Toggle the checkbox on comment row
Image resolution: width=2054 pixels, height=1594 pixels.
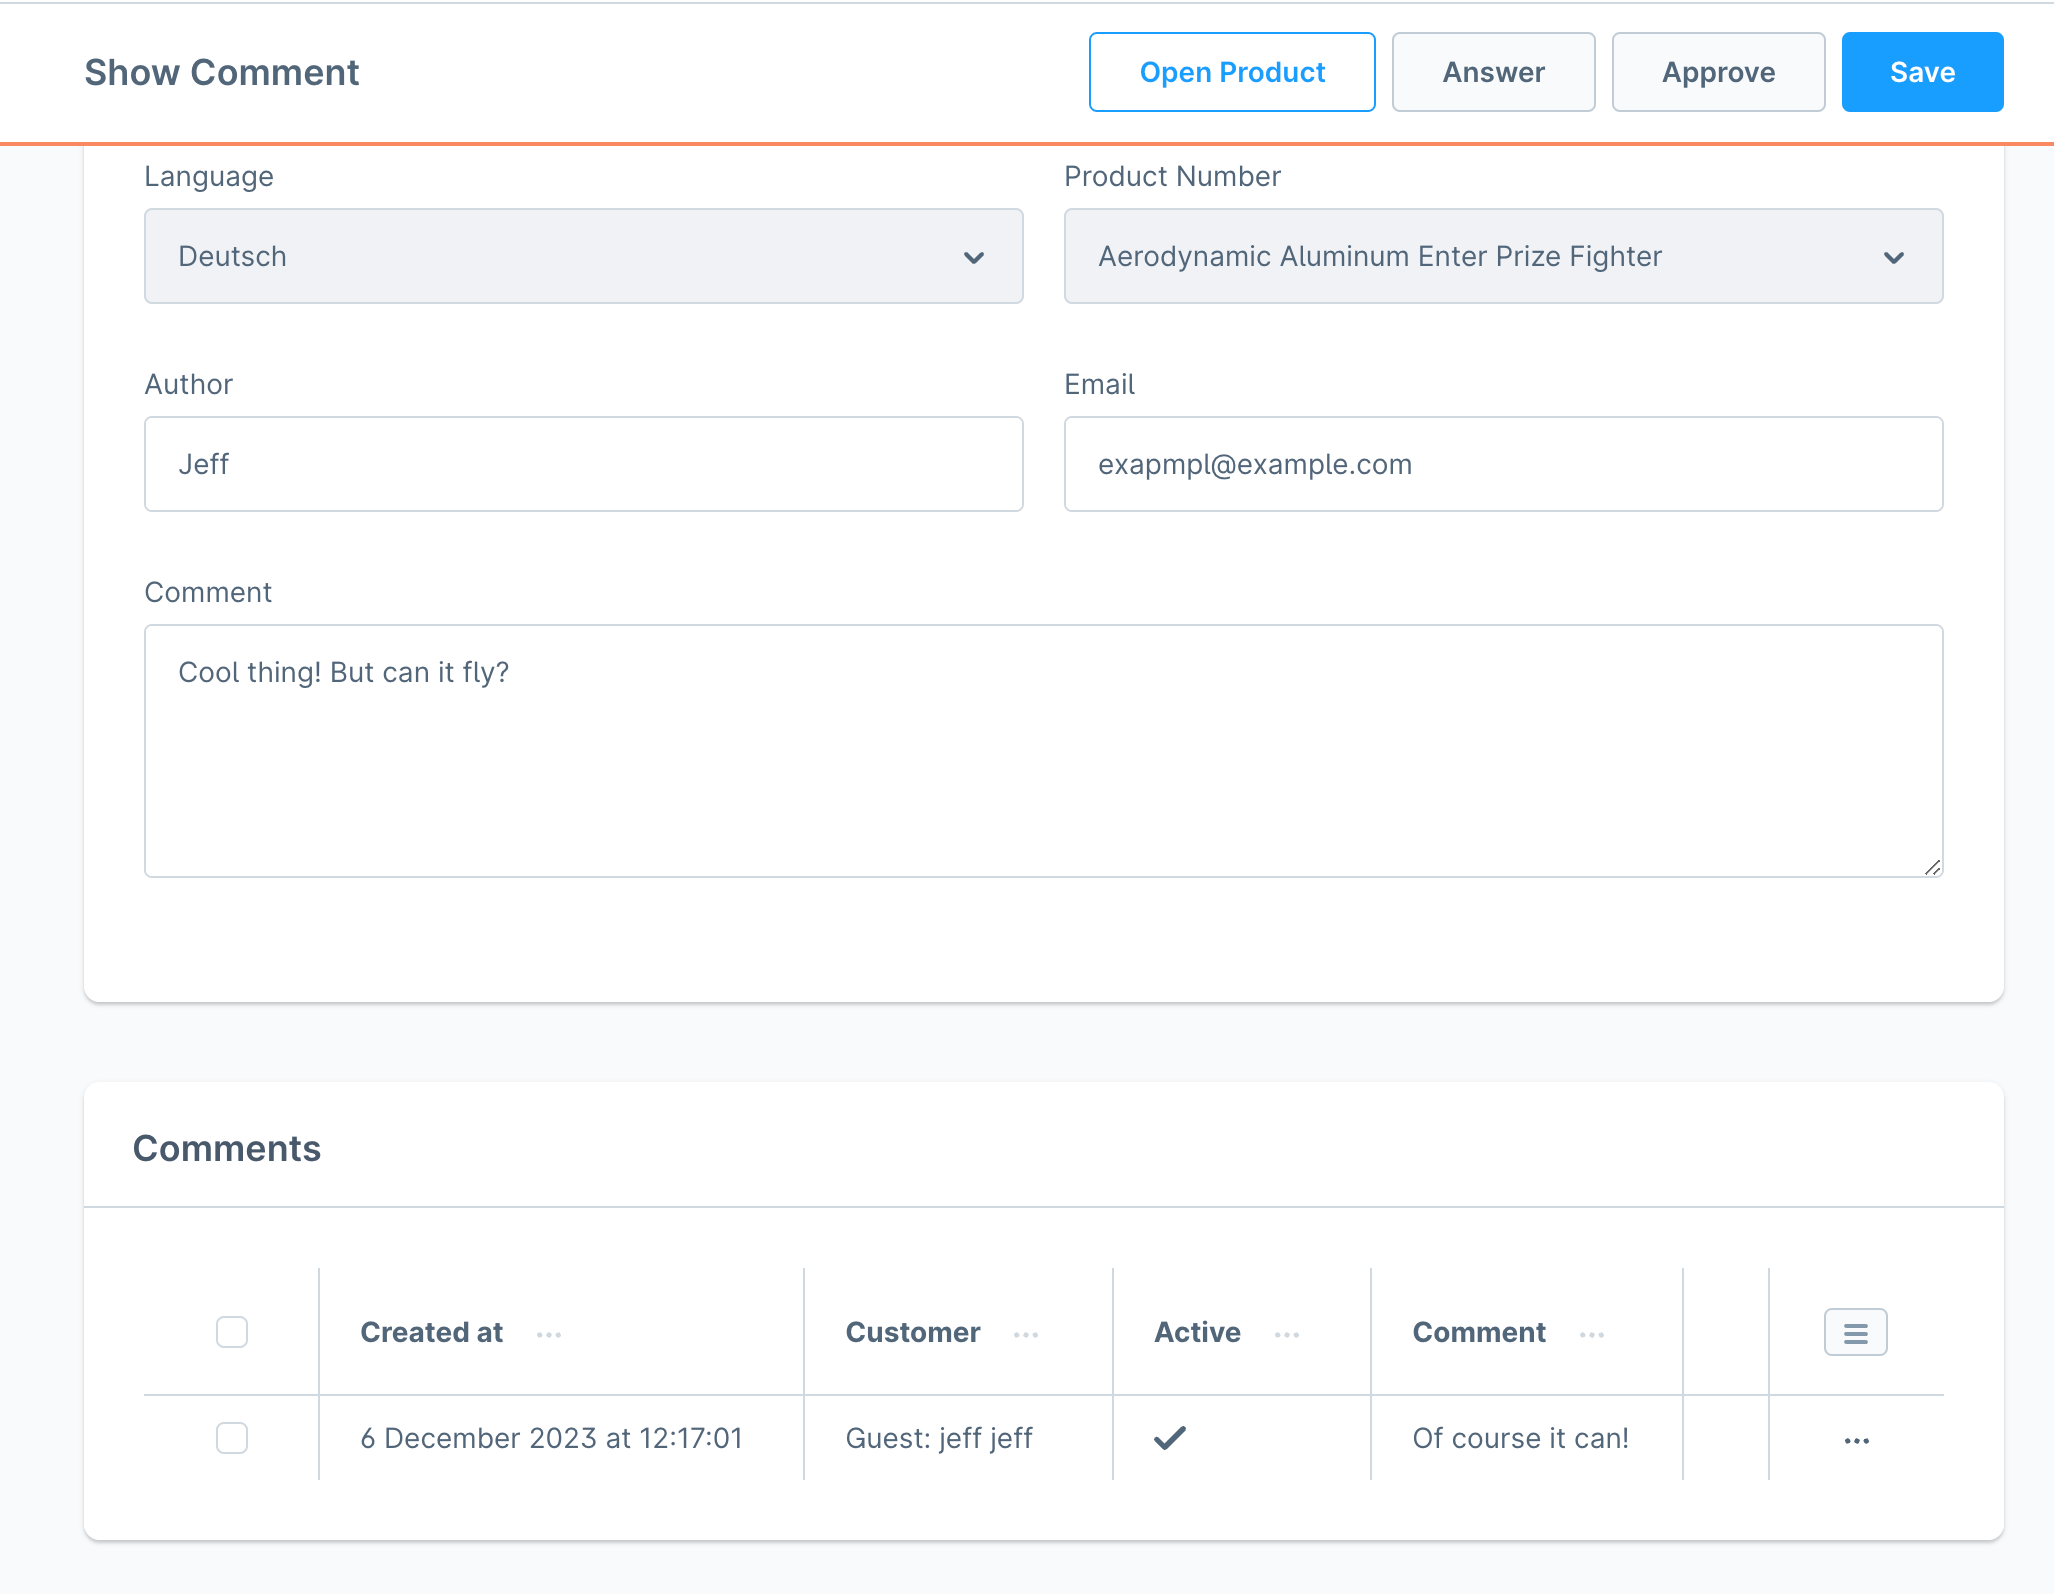tap(232, 1439)
